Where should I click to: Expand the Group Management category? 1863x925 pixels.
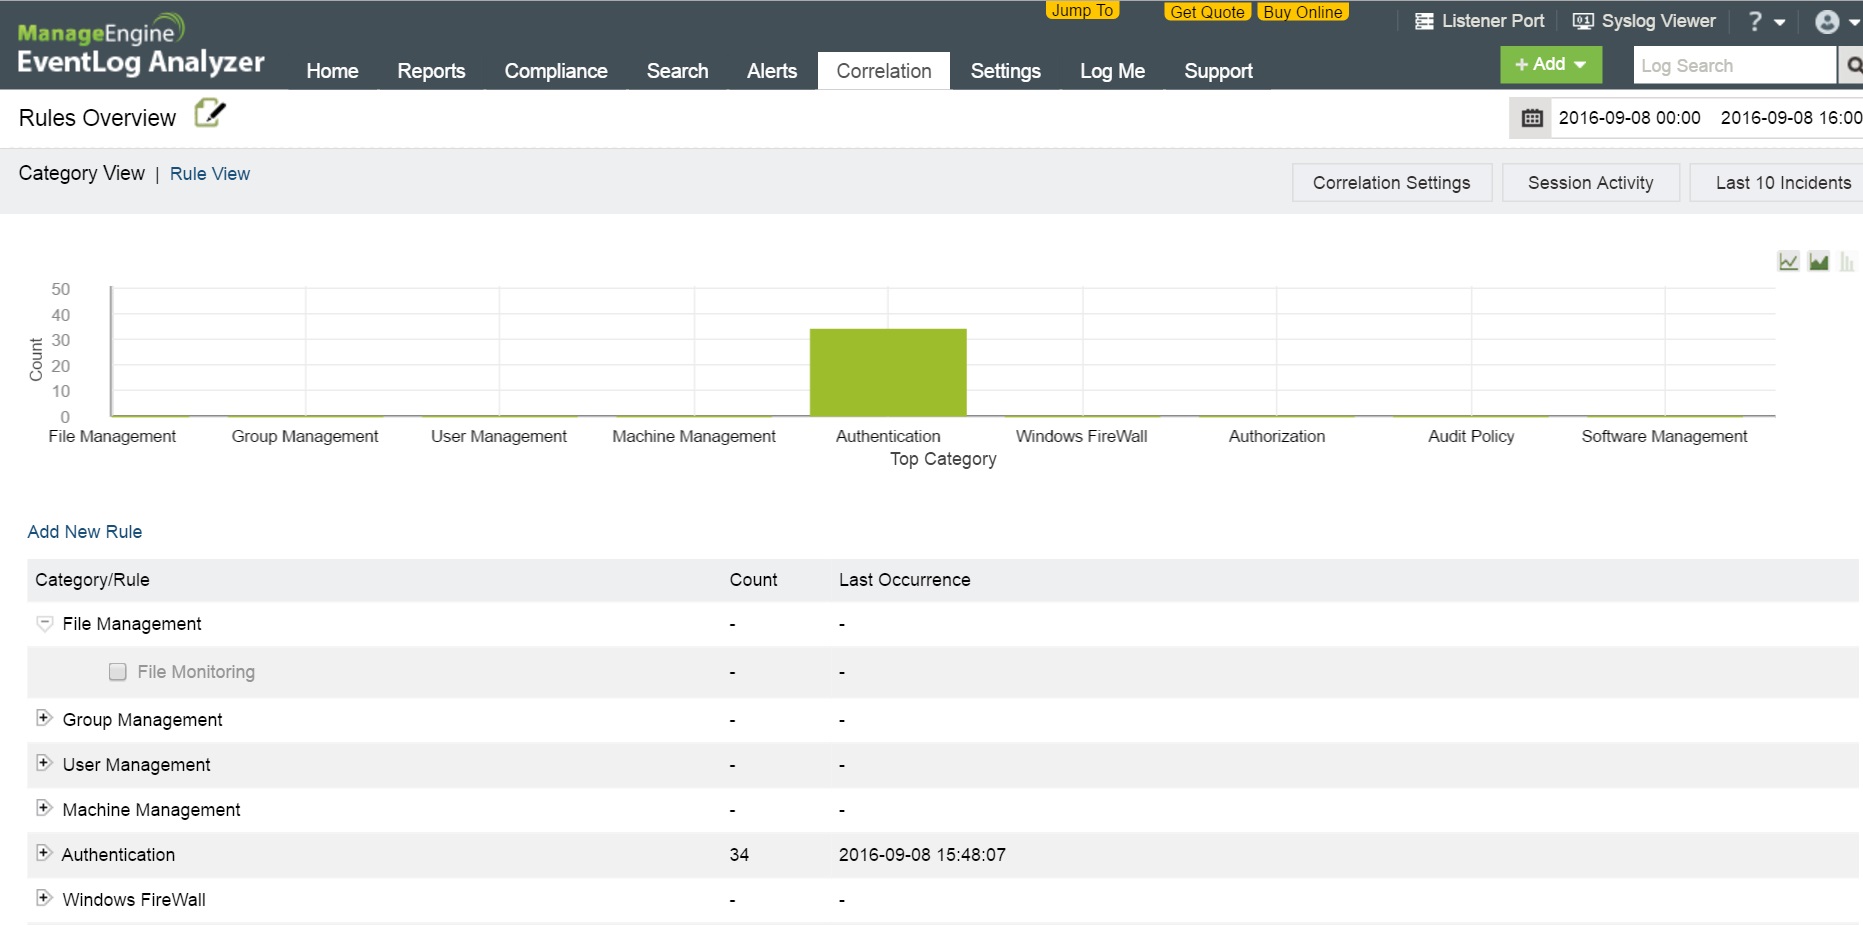(44, 718)
